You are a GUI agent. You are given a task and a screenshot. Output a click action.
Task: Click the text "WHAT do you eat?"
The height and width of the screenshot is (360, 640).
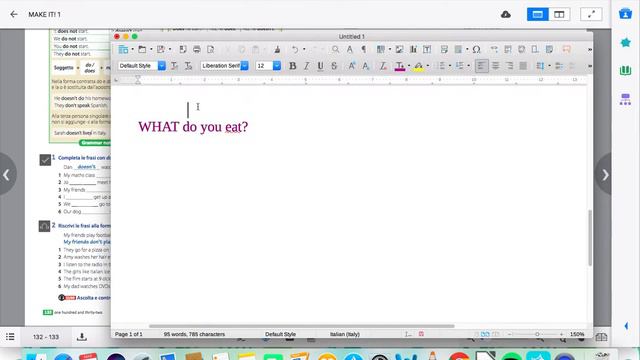point(193,127)
